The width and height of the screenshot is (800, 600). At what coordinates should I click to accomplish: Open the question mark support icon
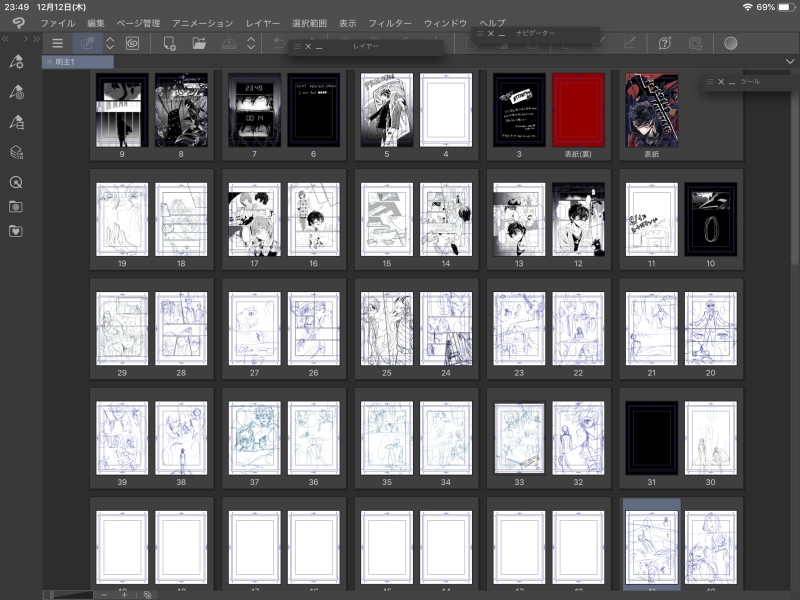point(664,43)
